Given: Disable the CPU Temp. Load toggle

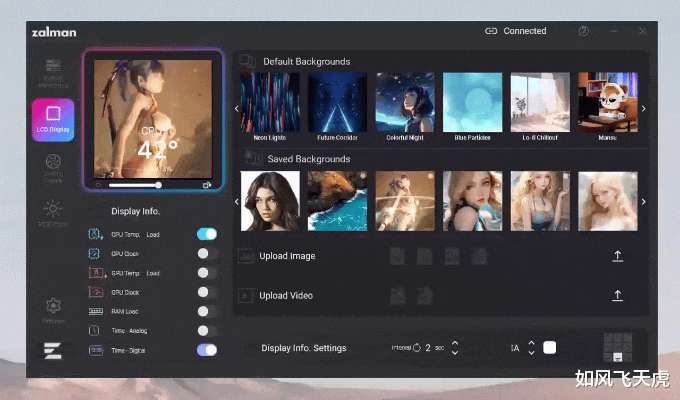Looking at the screenshot, I should (207, 234).
